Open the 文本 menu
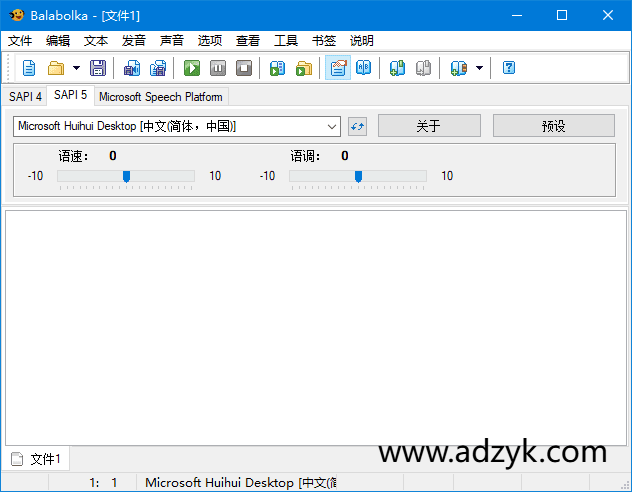The width and height of the screenshot is (632, 492). (x=96, y=41)
